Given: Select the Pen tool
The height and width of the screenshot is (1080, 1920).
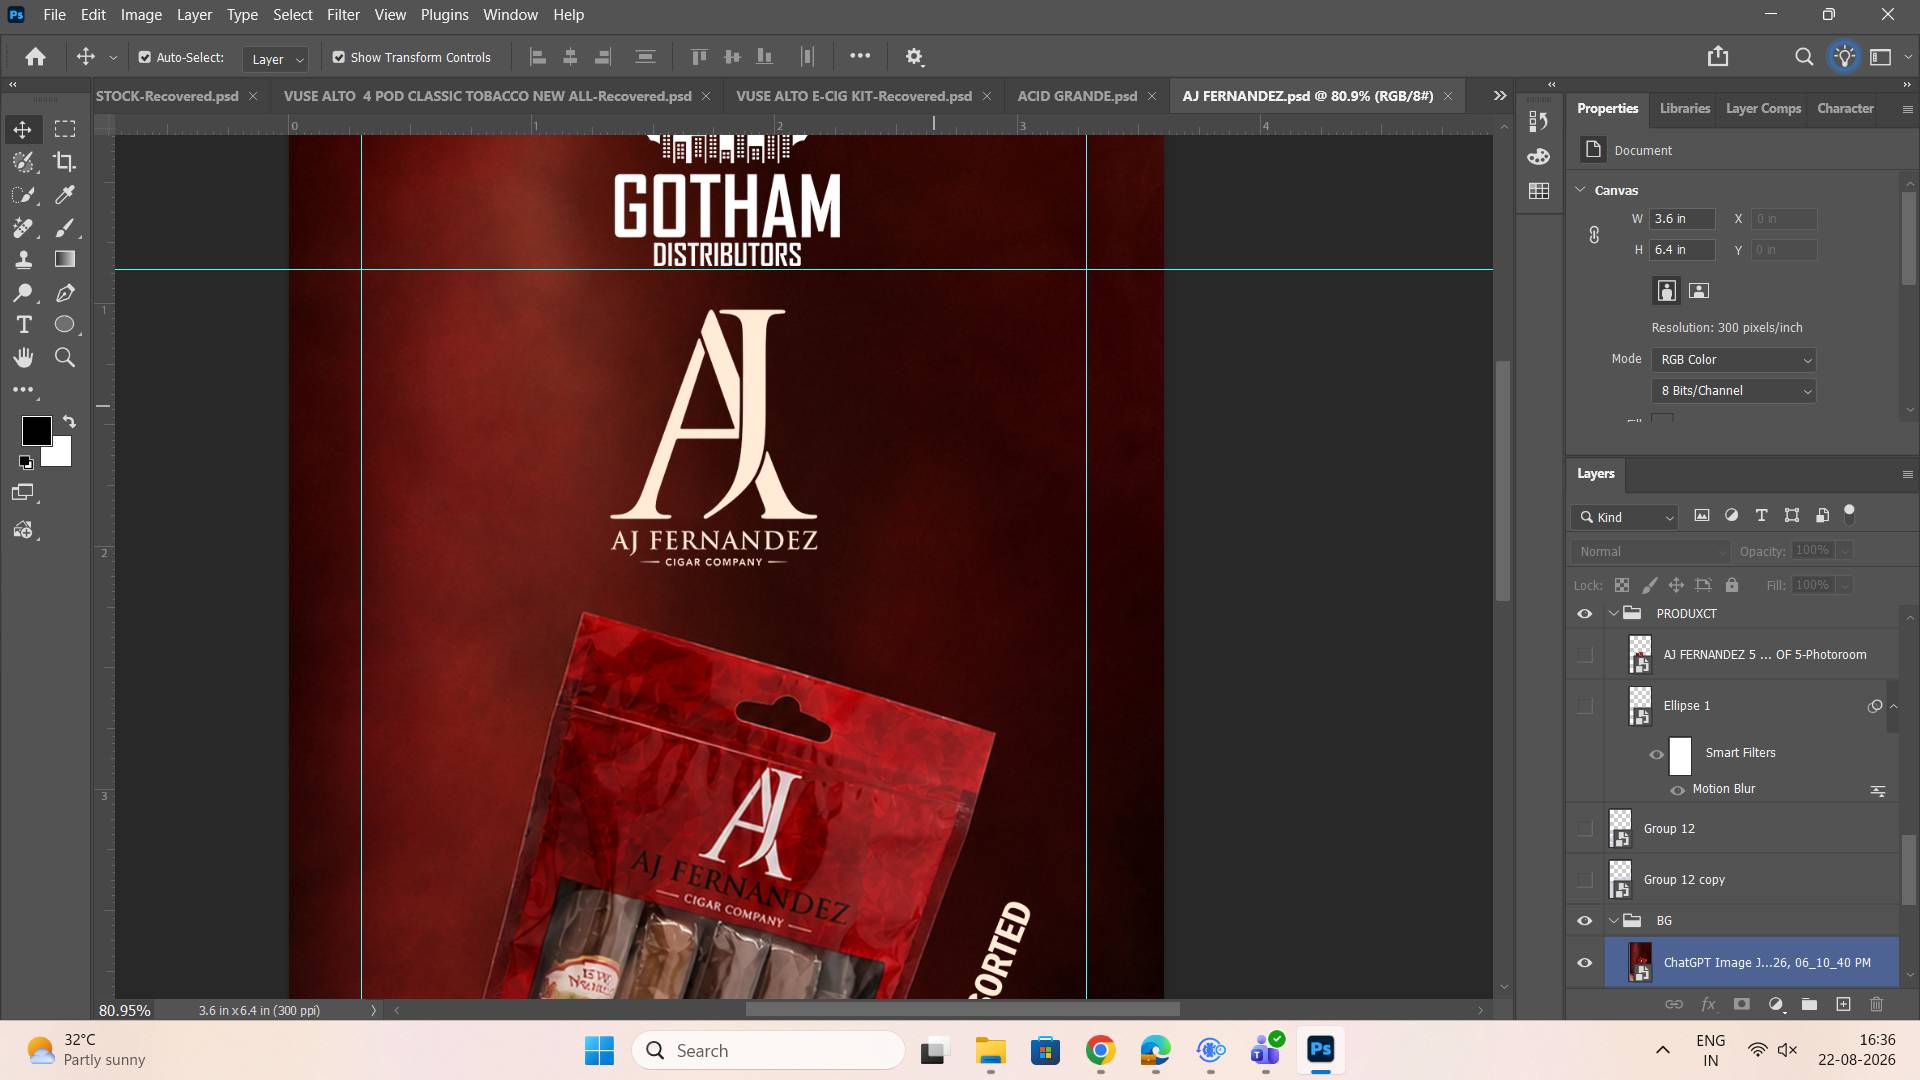Looking at the screenshot, I should (x=65, y=293).
